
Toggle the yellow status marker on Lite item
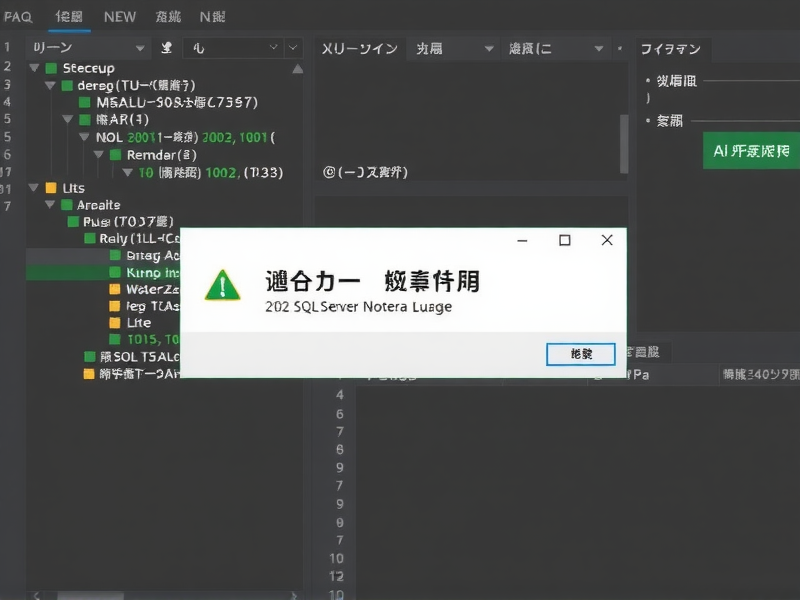click(x=115, y=323)
